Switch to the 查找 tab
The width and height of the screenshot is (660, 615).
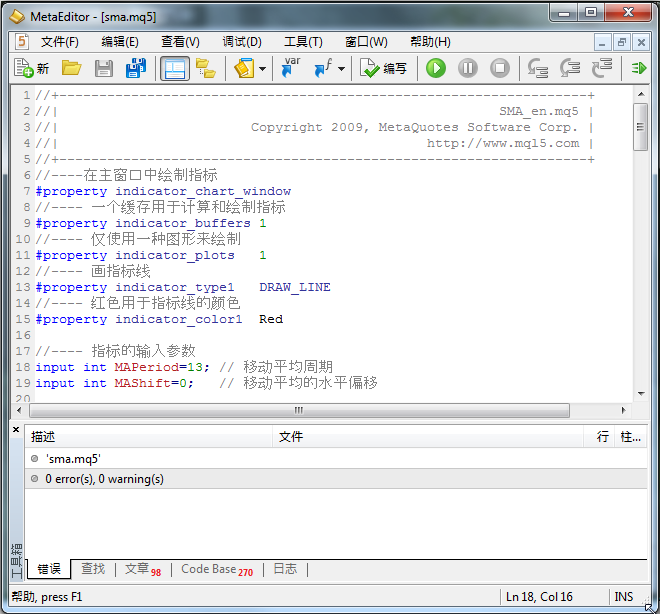93,569
